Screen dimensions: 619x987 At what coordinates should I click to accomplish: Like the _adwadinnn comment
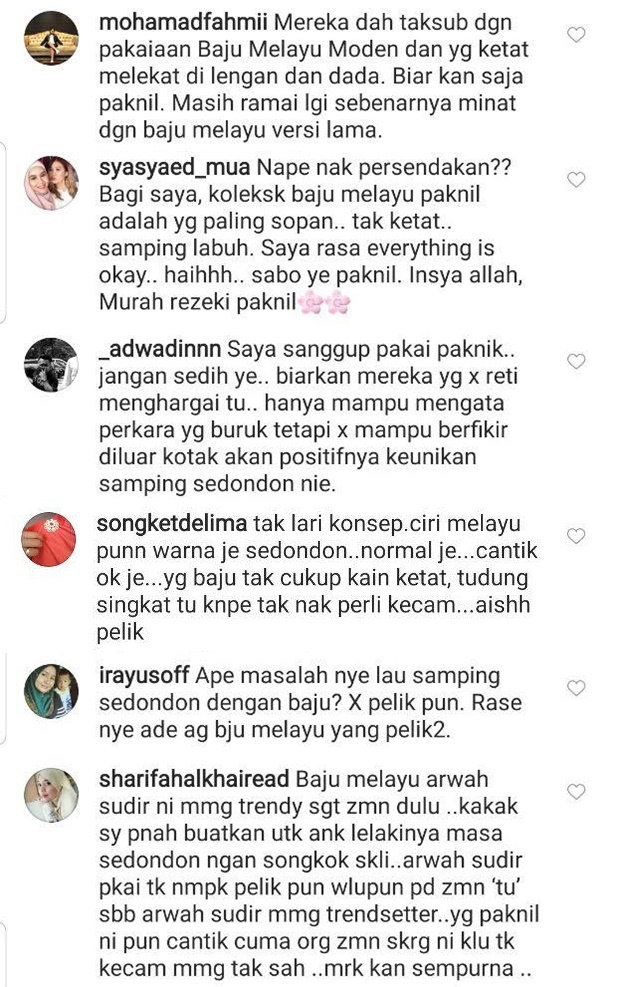tap(576, 361)
